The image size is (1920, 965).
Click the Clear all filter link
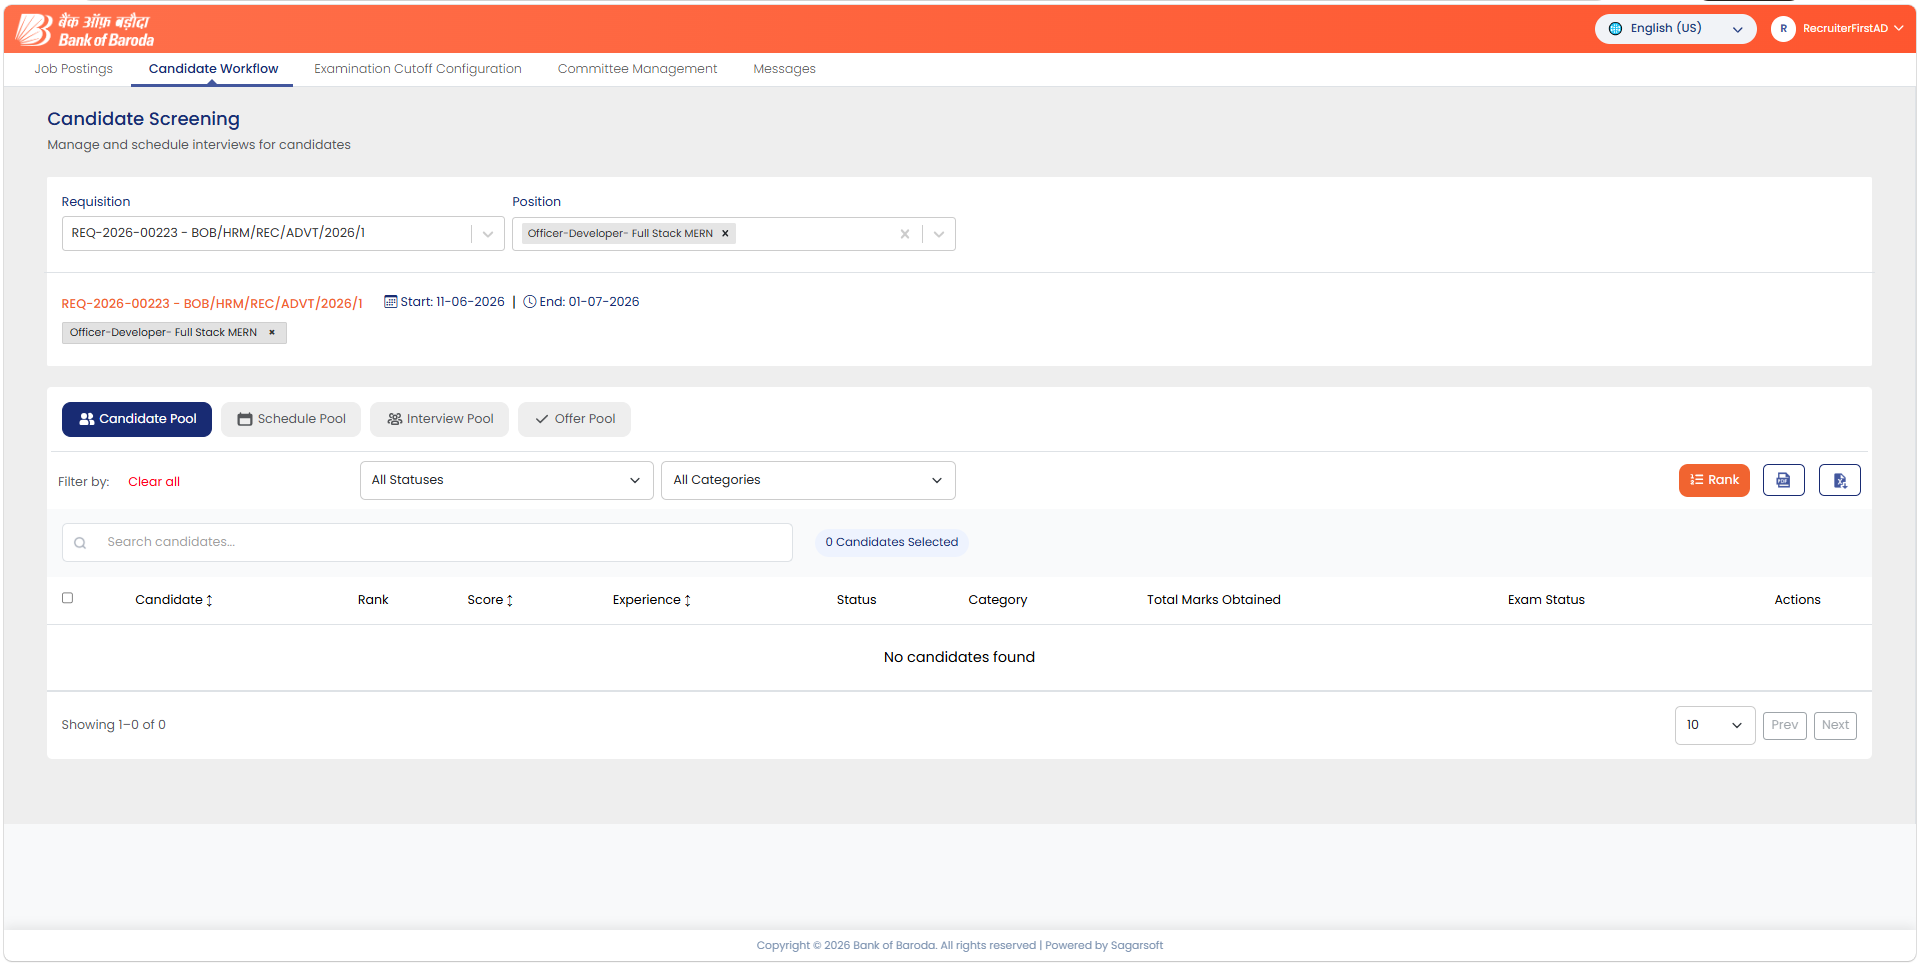[x=154, y=482]
